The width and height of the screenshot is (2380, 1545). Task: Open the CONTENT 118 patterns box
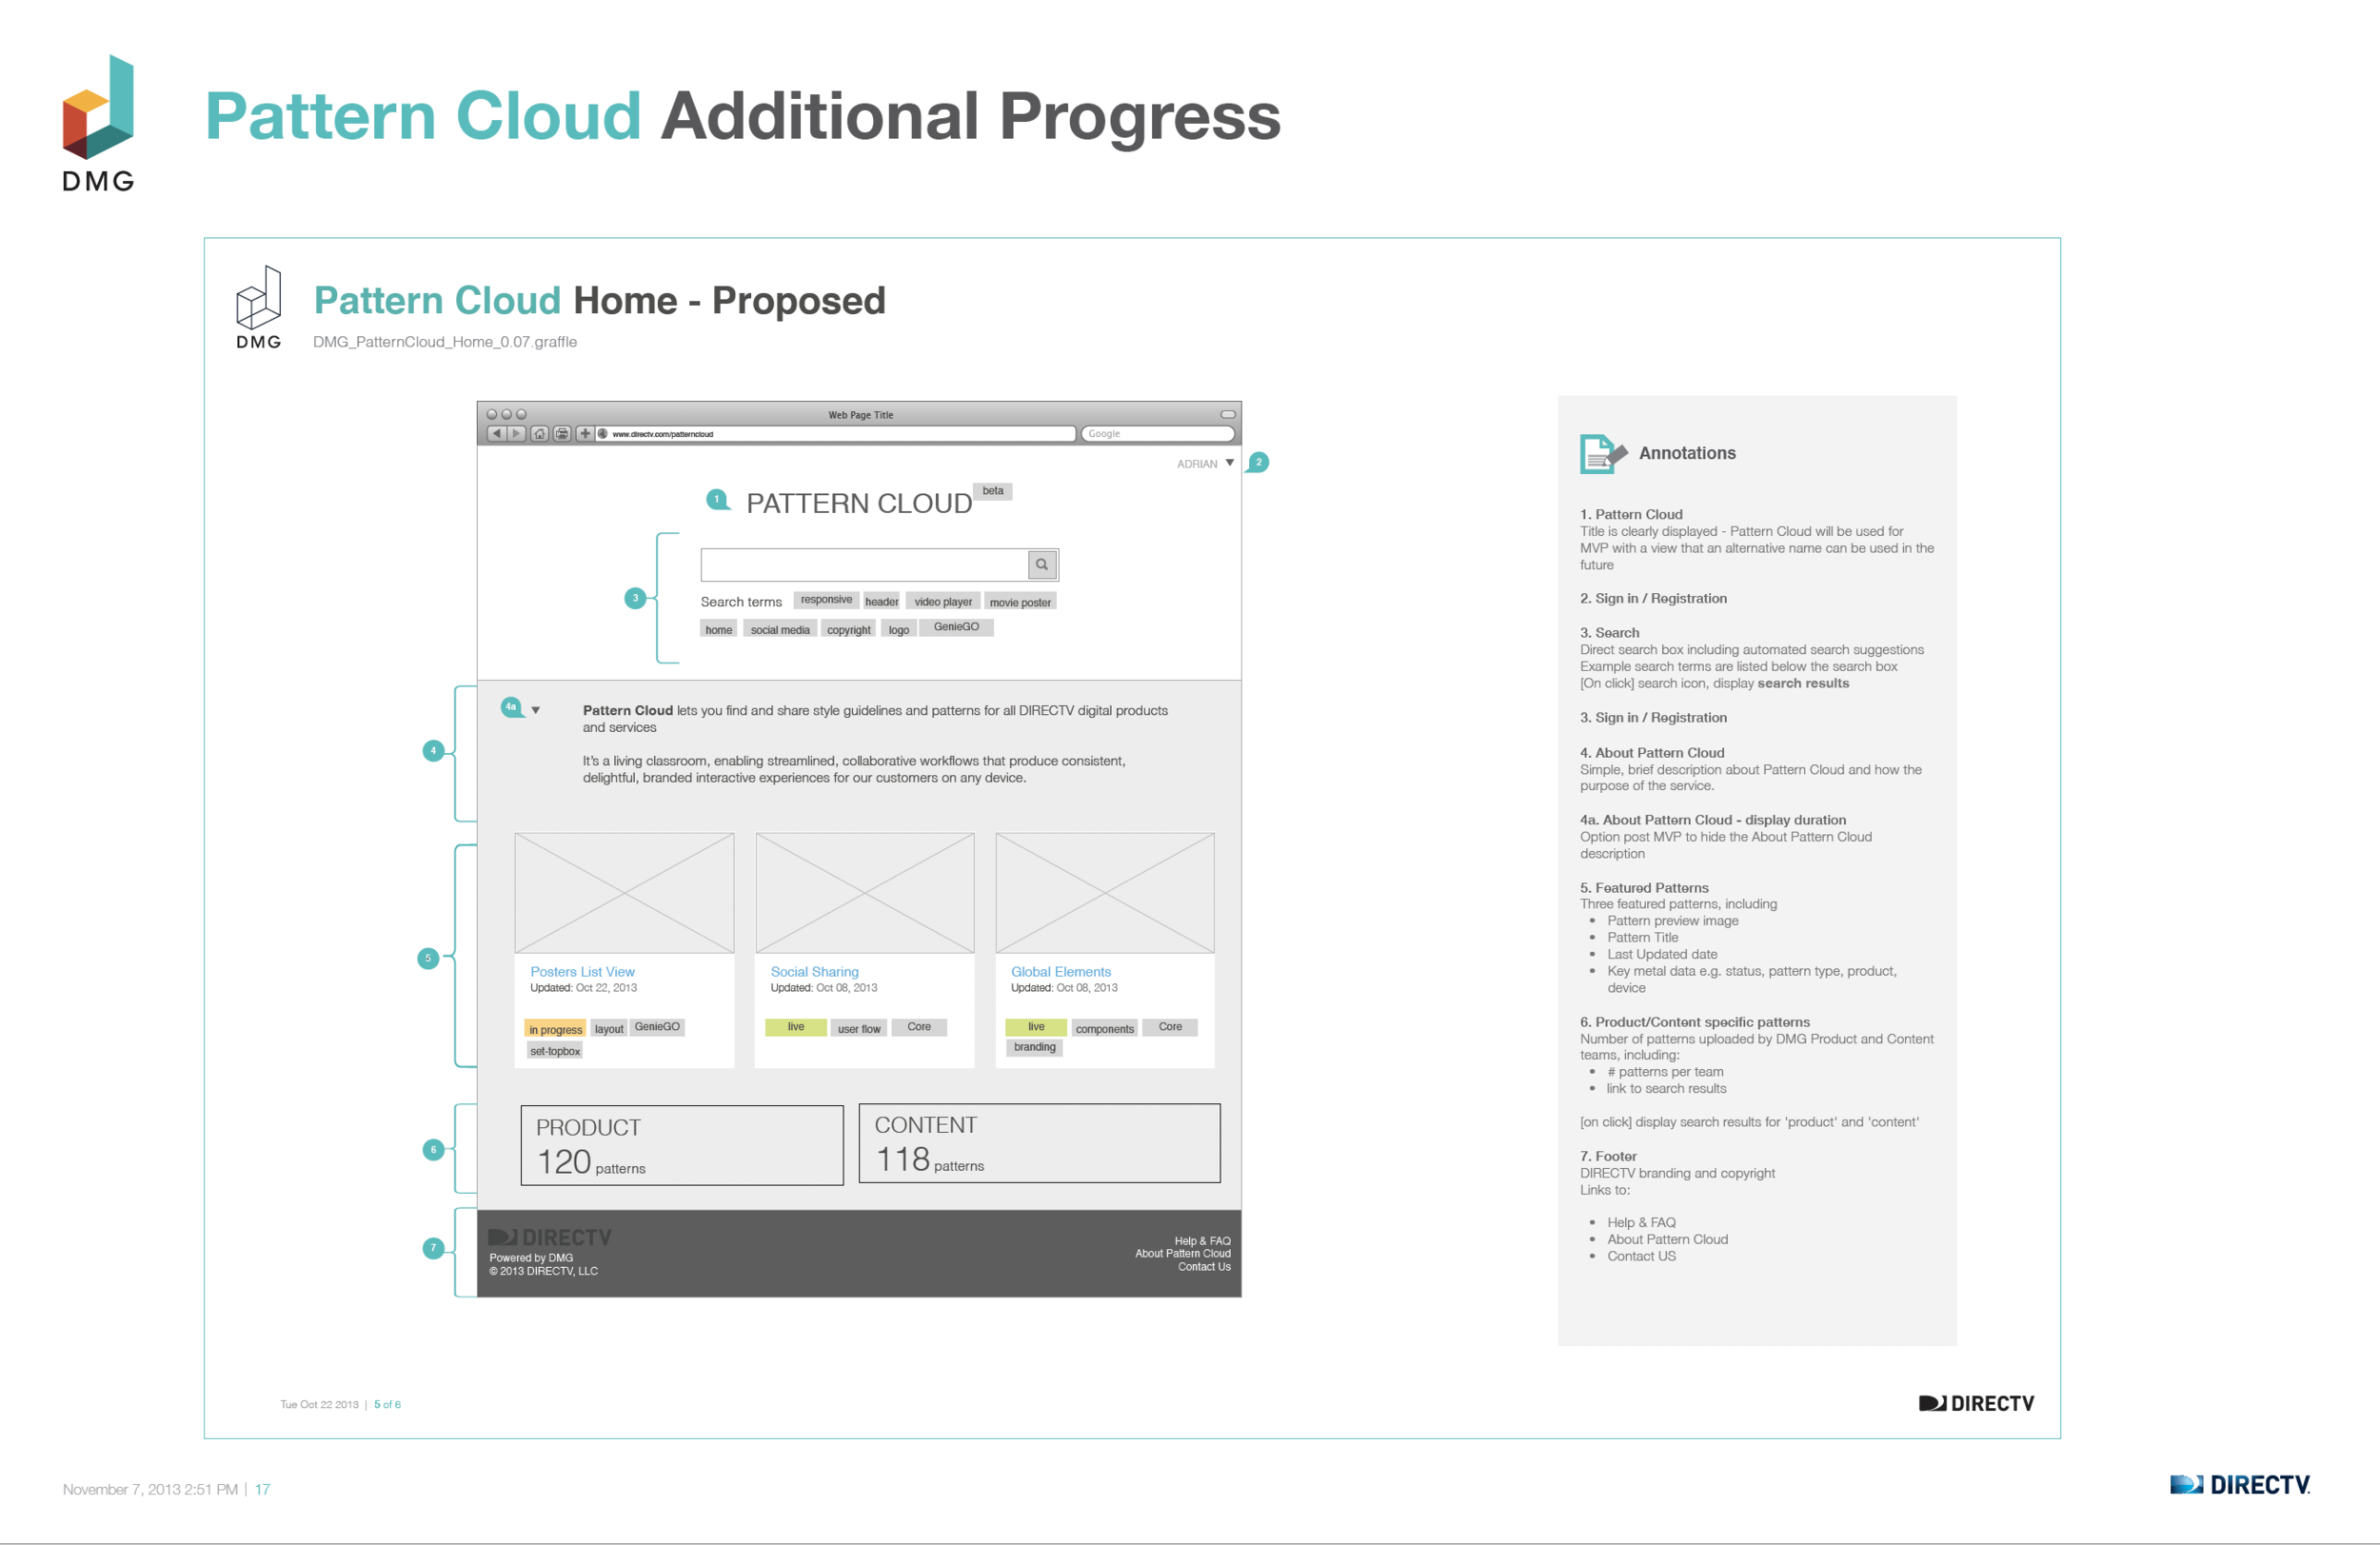coord(1039,1144)
